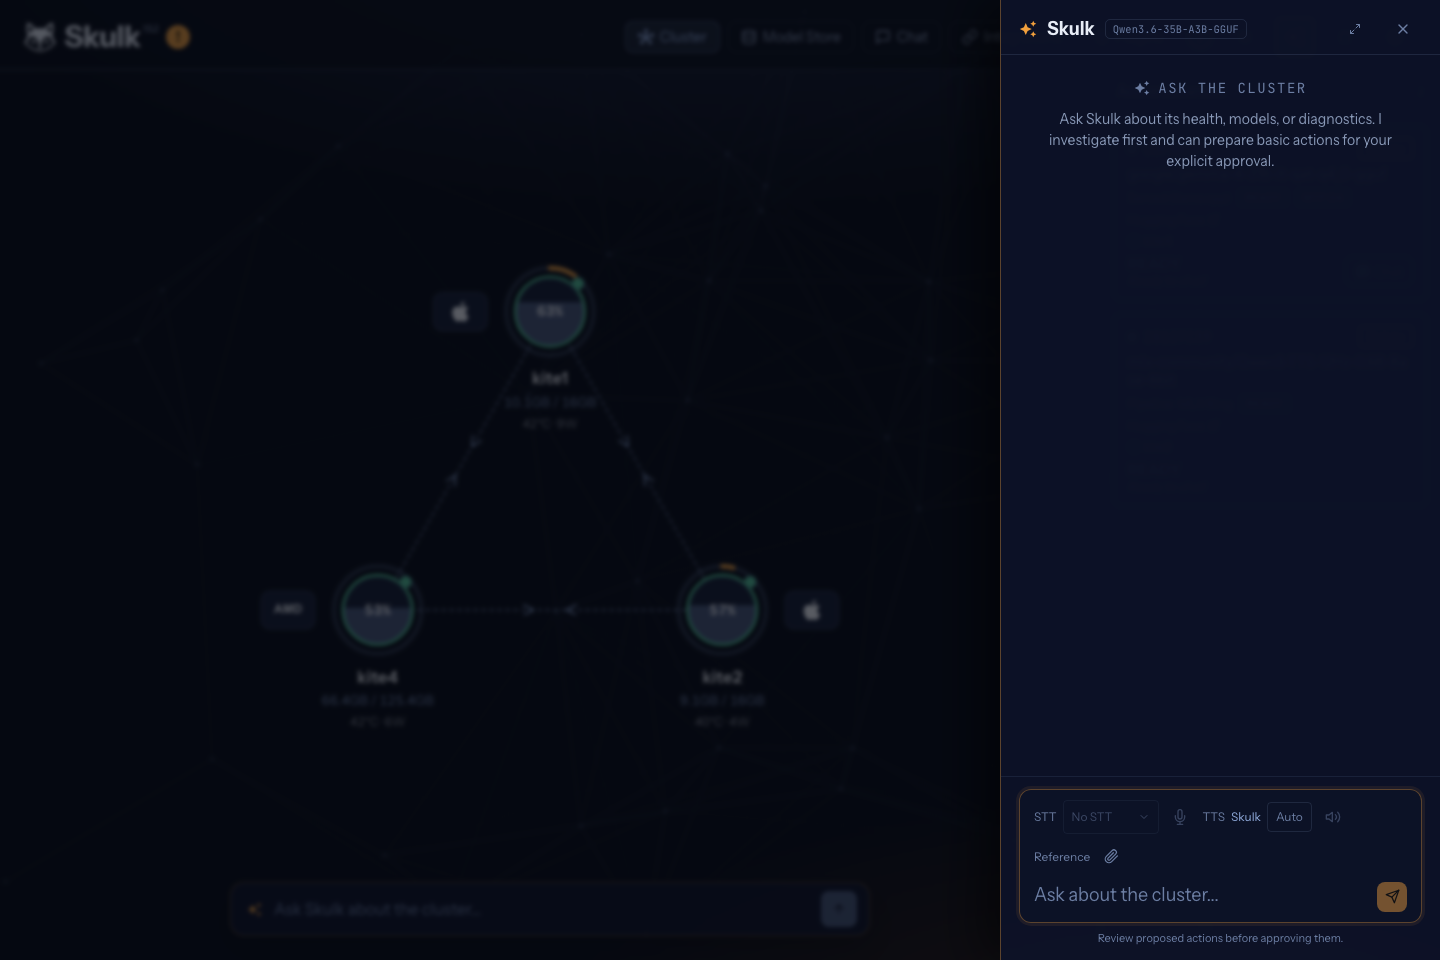This screenshot has width=1440, height=960.
Task: Attach a reference with the paperclip icon
Action: 1111,856
